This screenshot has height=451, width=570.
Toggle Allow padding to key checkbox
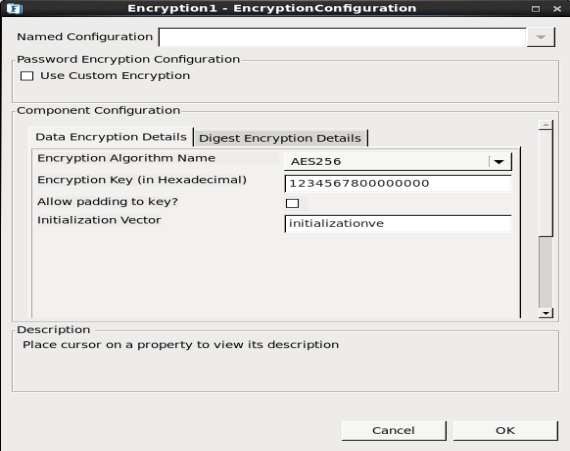[293, 204]
